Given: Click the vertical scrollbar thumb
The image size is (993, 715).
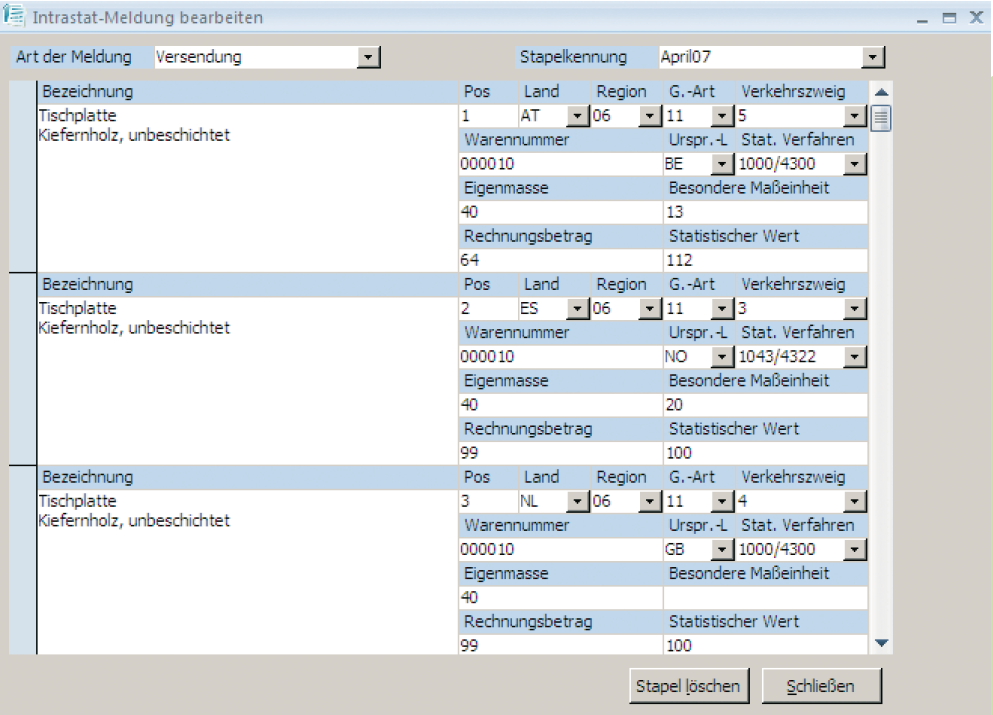Looking at the screenshot, I should coord(881,119).
